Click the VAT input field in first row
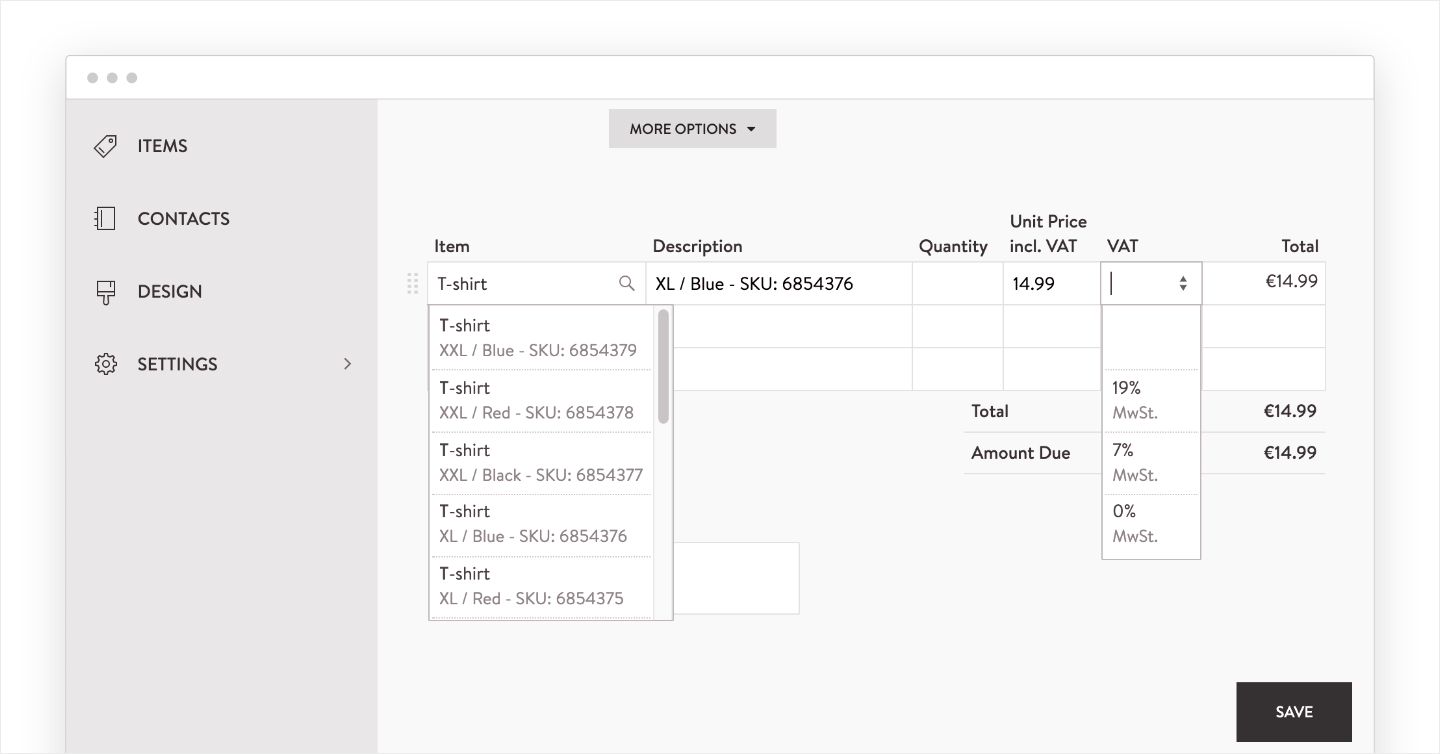Screen dimensions: 1440x754 [x=1151, y=284]
